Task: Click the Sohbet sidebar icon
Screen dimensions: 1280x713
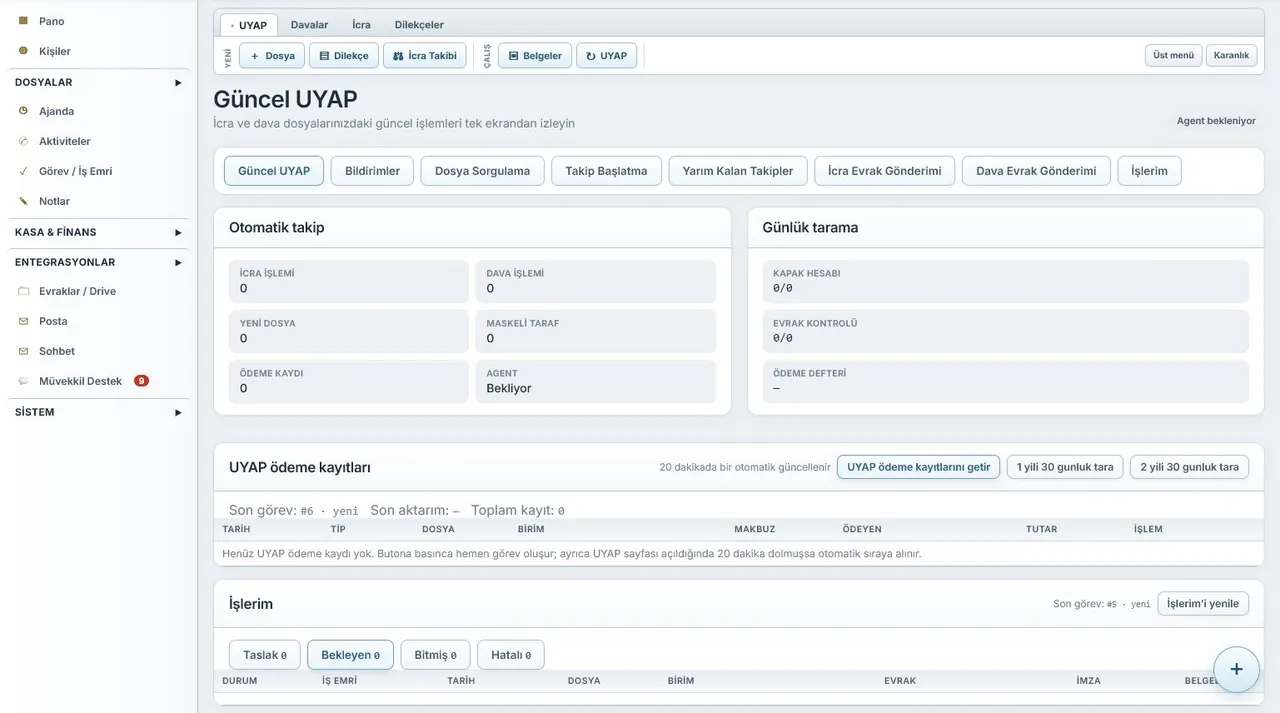Action: (23, 351)
